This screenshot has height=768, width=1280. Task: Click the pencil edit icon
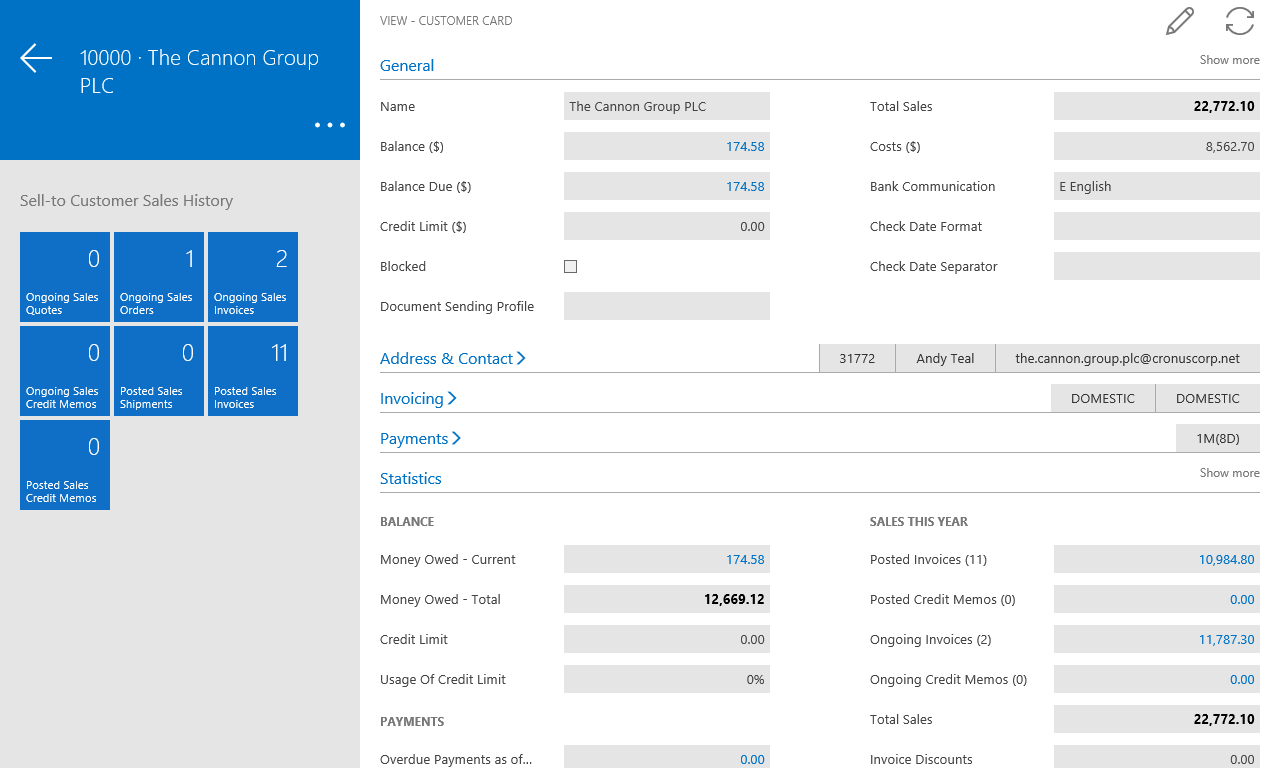tap(1180, 21)
